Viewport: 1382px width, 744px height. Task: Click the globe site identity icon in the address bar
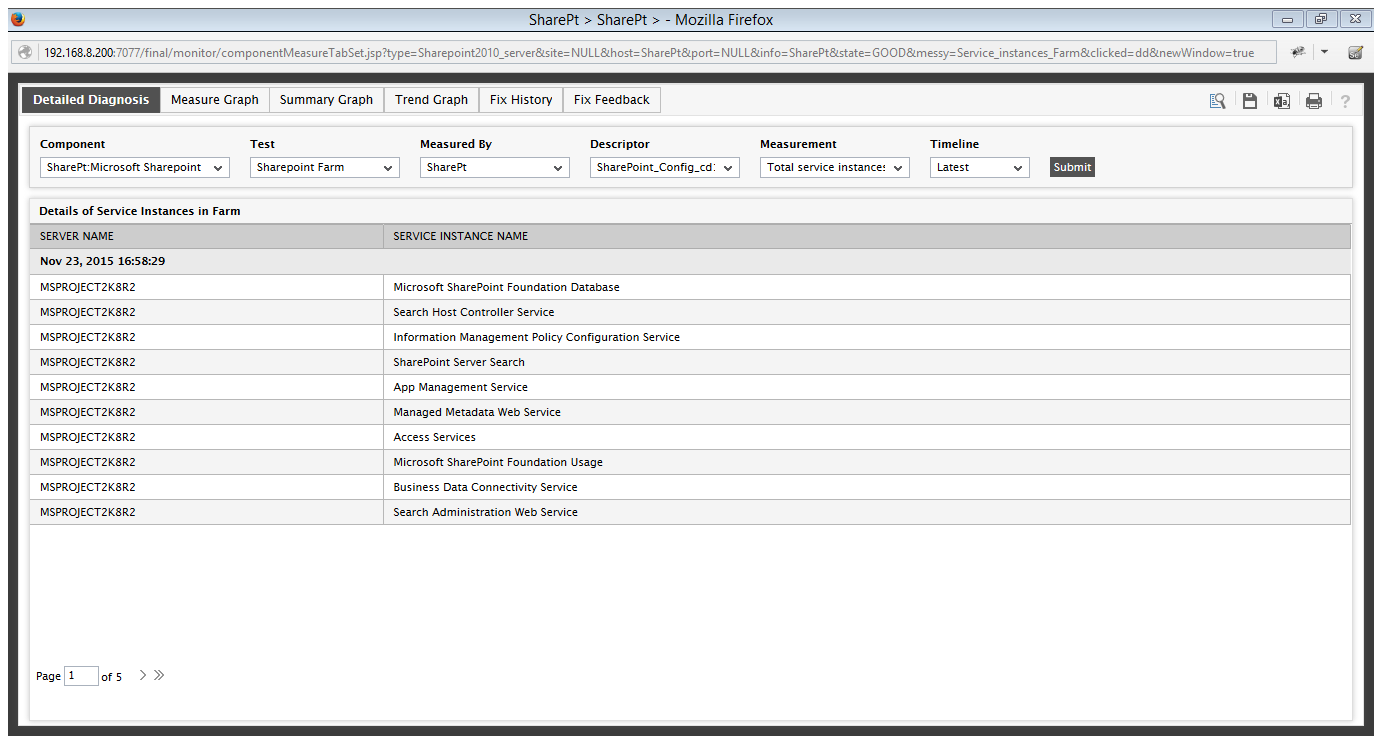click(25, 52)
